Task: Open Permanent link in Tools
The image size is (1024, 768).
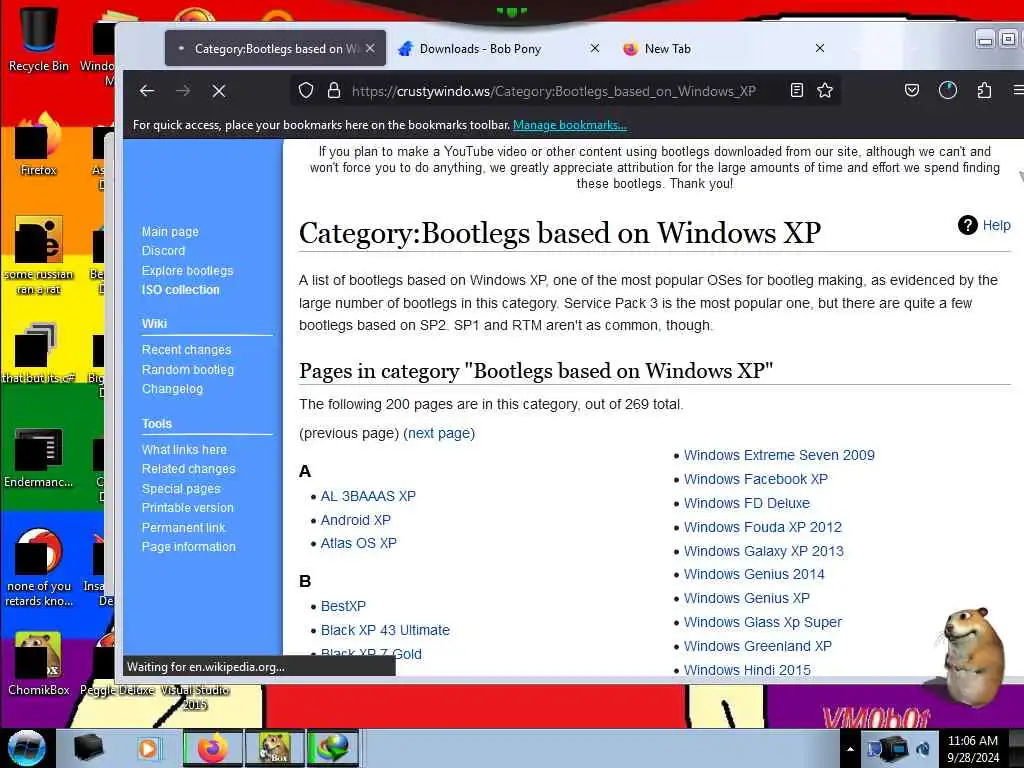Action: pos(183,527)
